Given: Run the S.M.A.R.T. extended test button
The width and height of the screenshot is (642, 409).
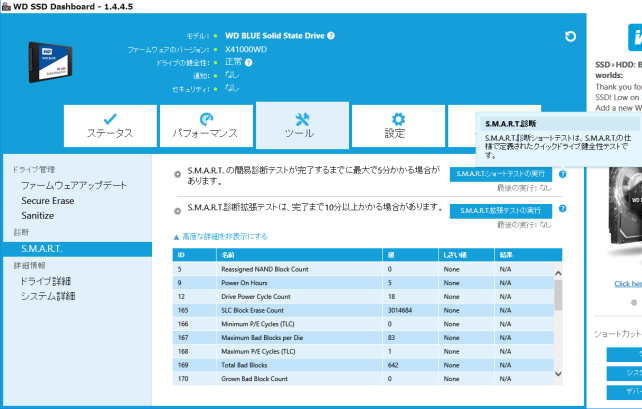Looking at the screenshot, I should click(500, 211).
